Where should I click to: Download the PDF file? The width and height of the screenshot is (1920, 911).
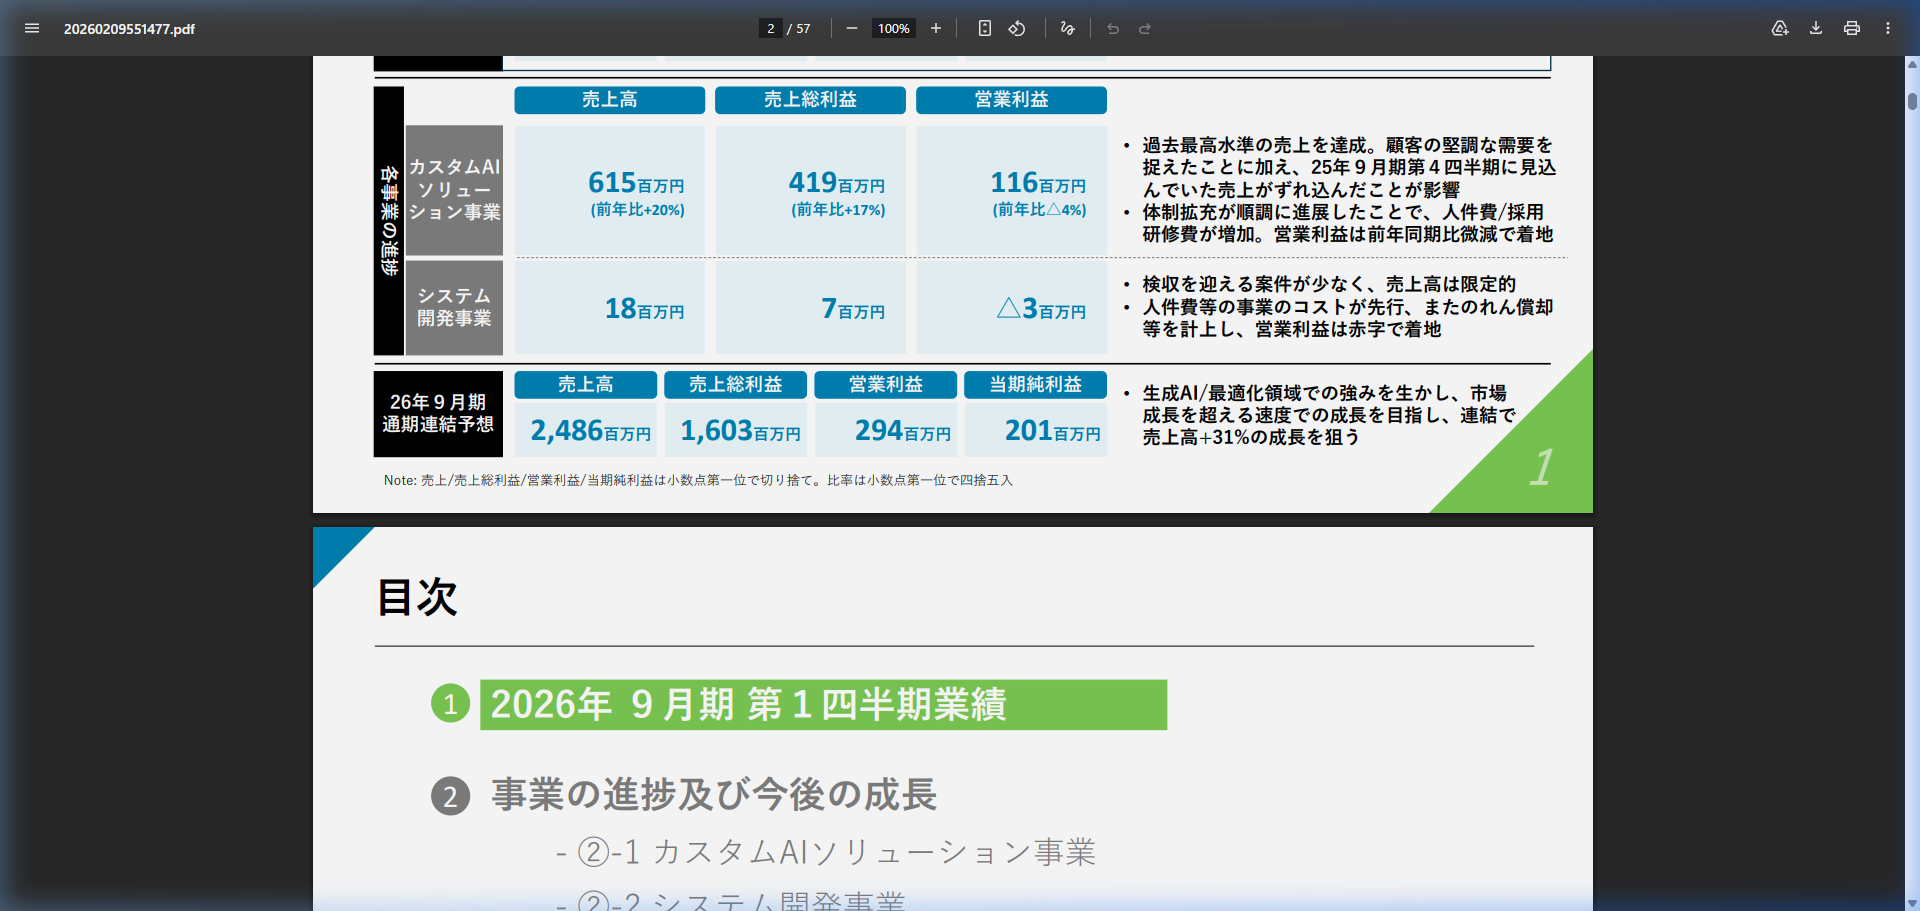pyautogui.click(x=1816, y=28)
